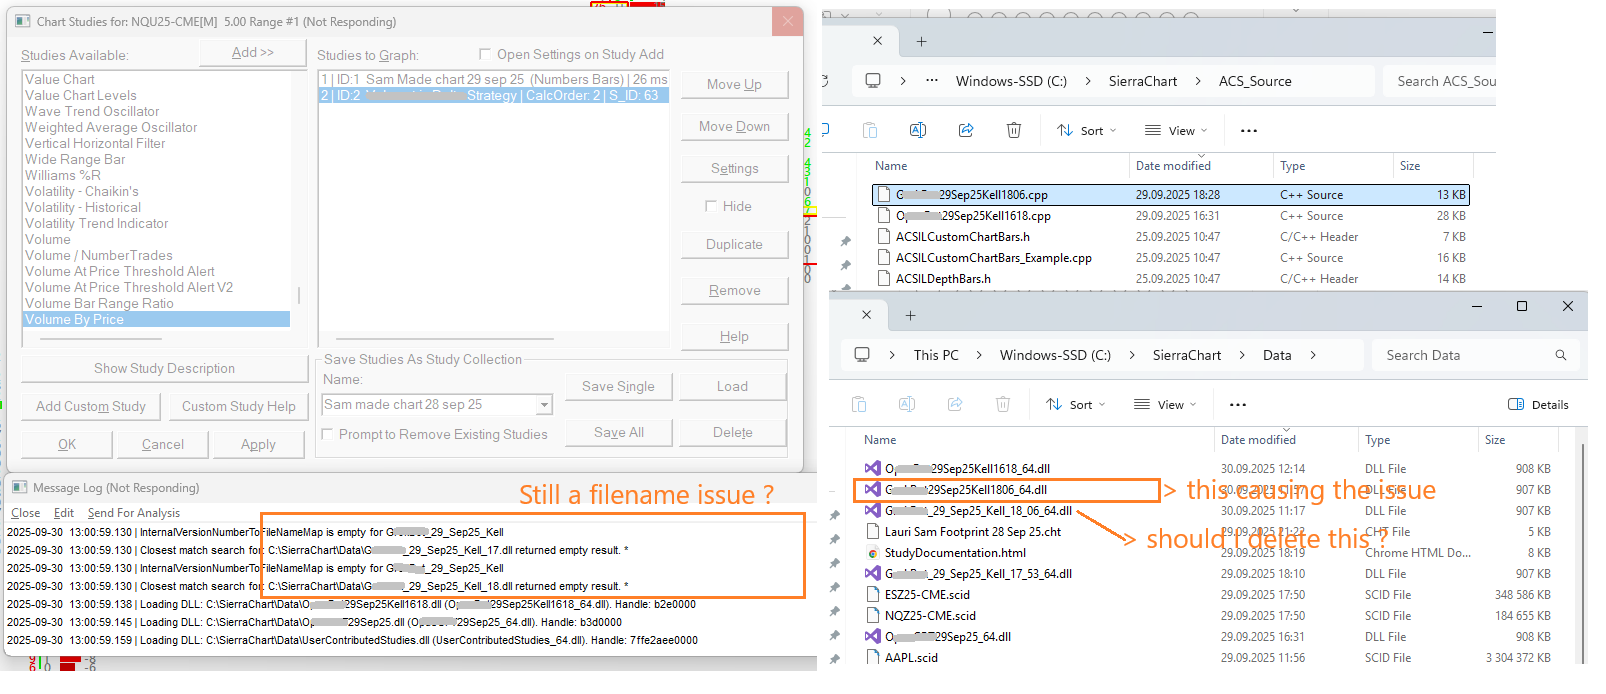Select Wave Trend Oscillator study
The width and height of the screenshot is (1606, 694).
pyautogui.click(x=92, y=111)
